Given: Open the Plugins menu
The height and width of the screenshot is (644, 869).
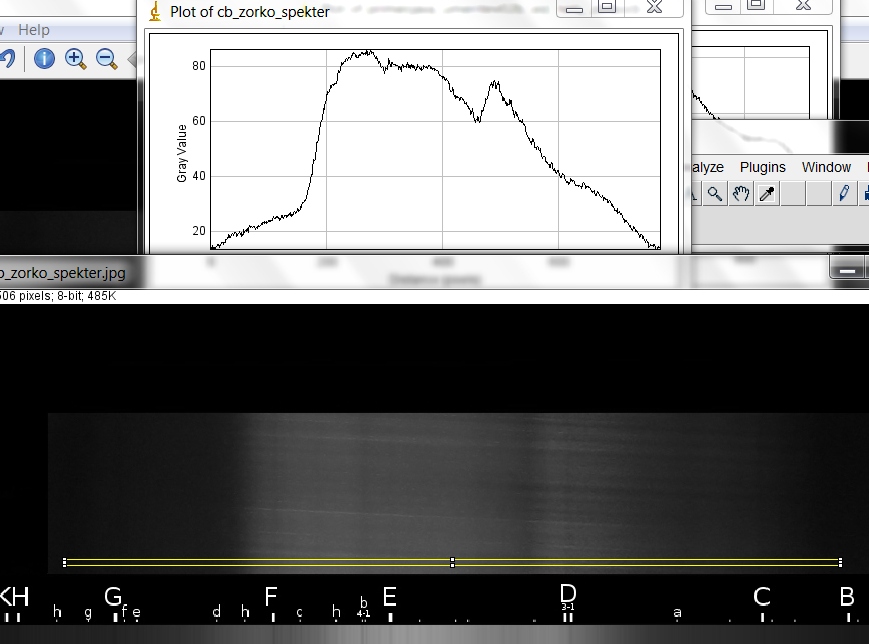Looking at the screenshot, I should coord(762,167).
